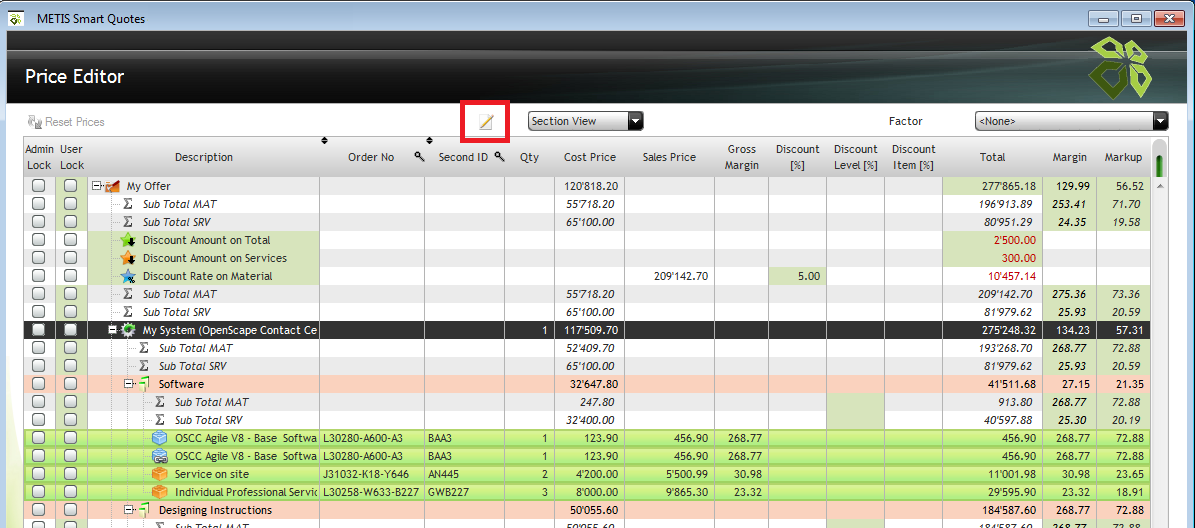Click the 5.00 discount percent cell

point(797,276)
